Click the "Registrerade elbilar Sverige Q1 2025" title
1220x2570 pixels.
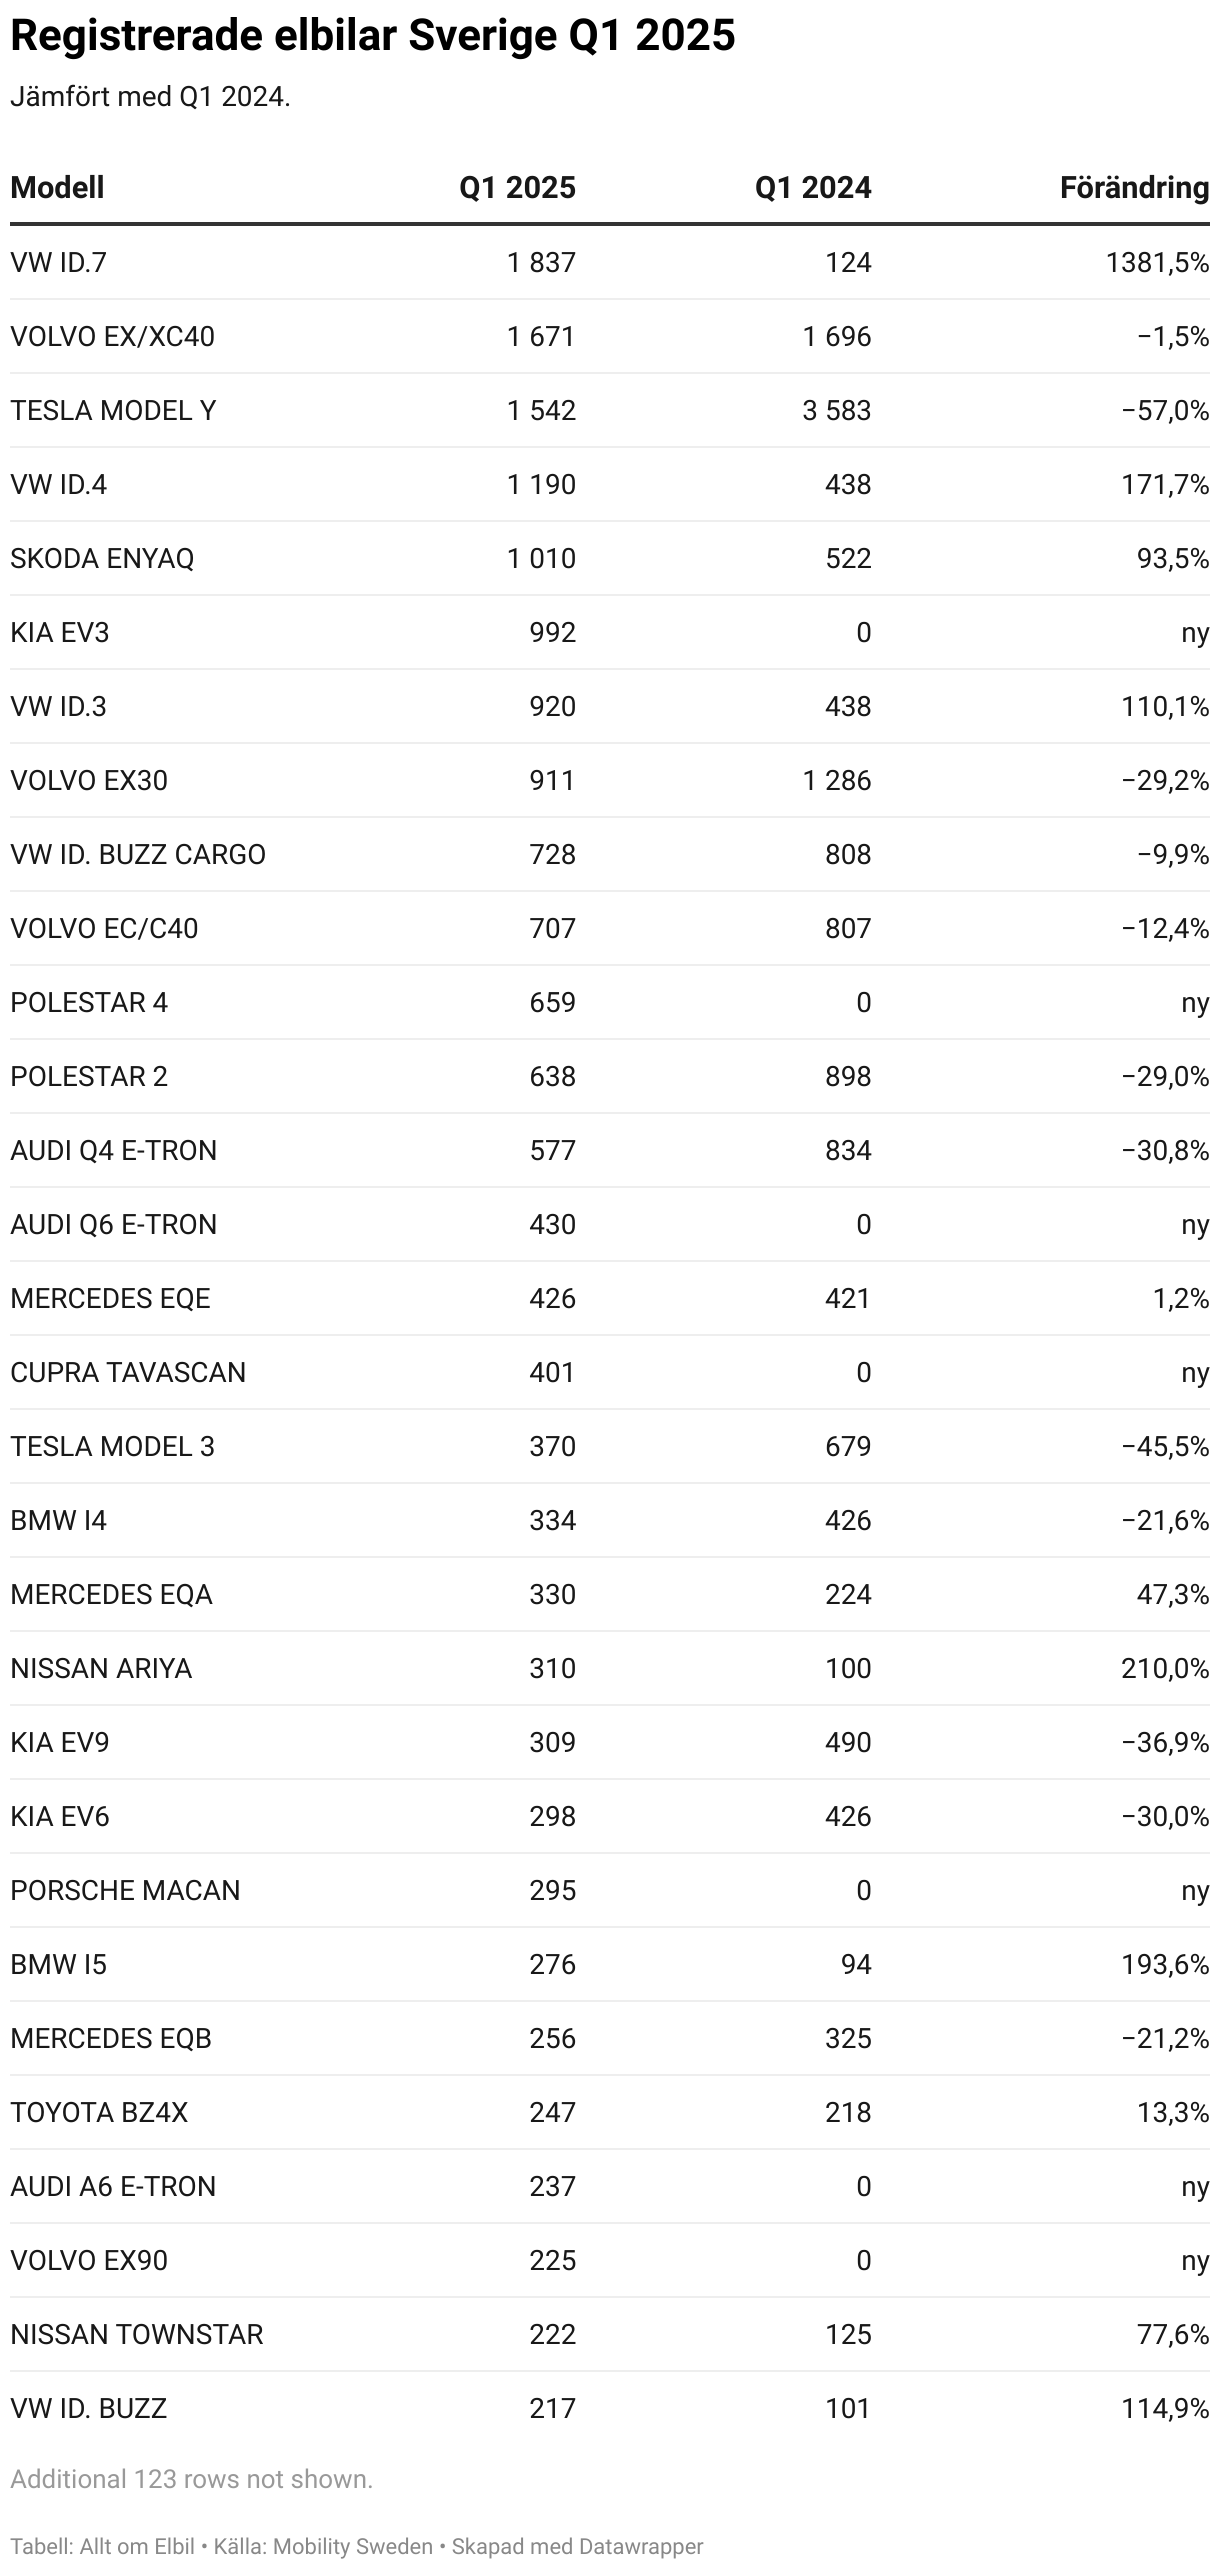click(x=372, y=36)
